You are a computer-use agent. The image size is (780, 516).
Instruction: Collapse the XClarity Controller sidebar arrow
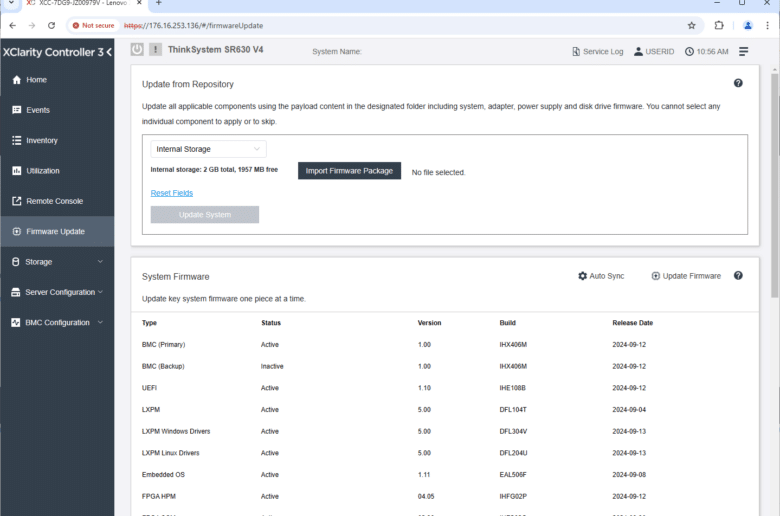[109, 52]
